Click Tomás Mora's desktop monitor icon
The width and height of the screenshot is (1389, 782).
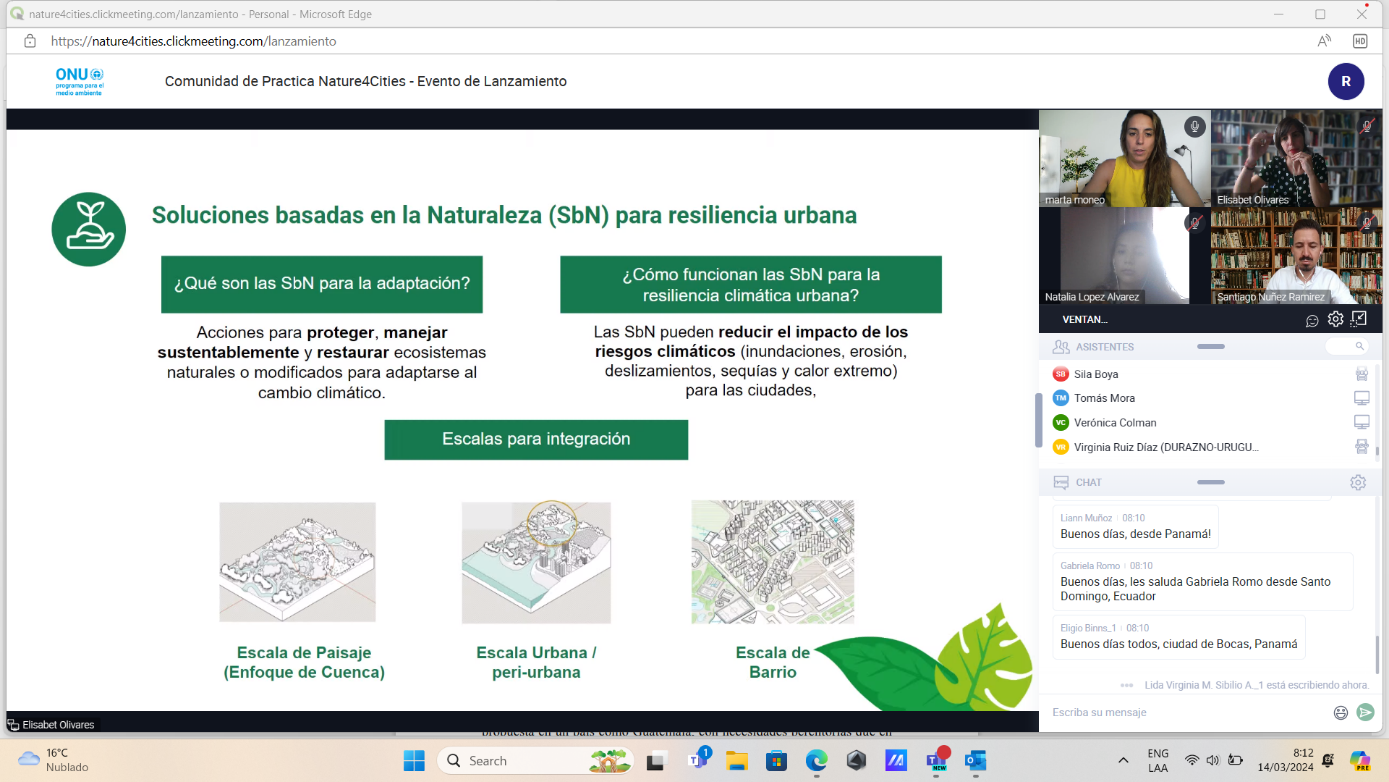(1361, 398)
